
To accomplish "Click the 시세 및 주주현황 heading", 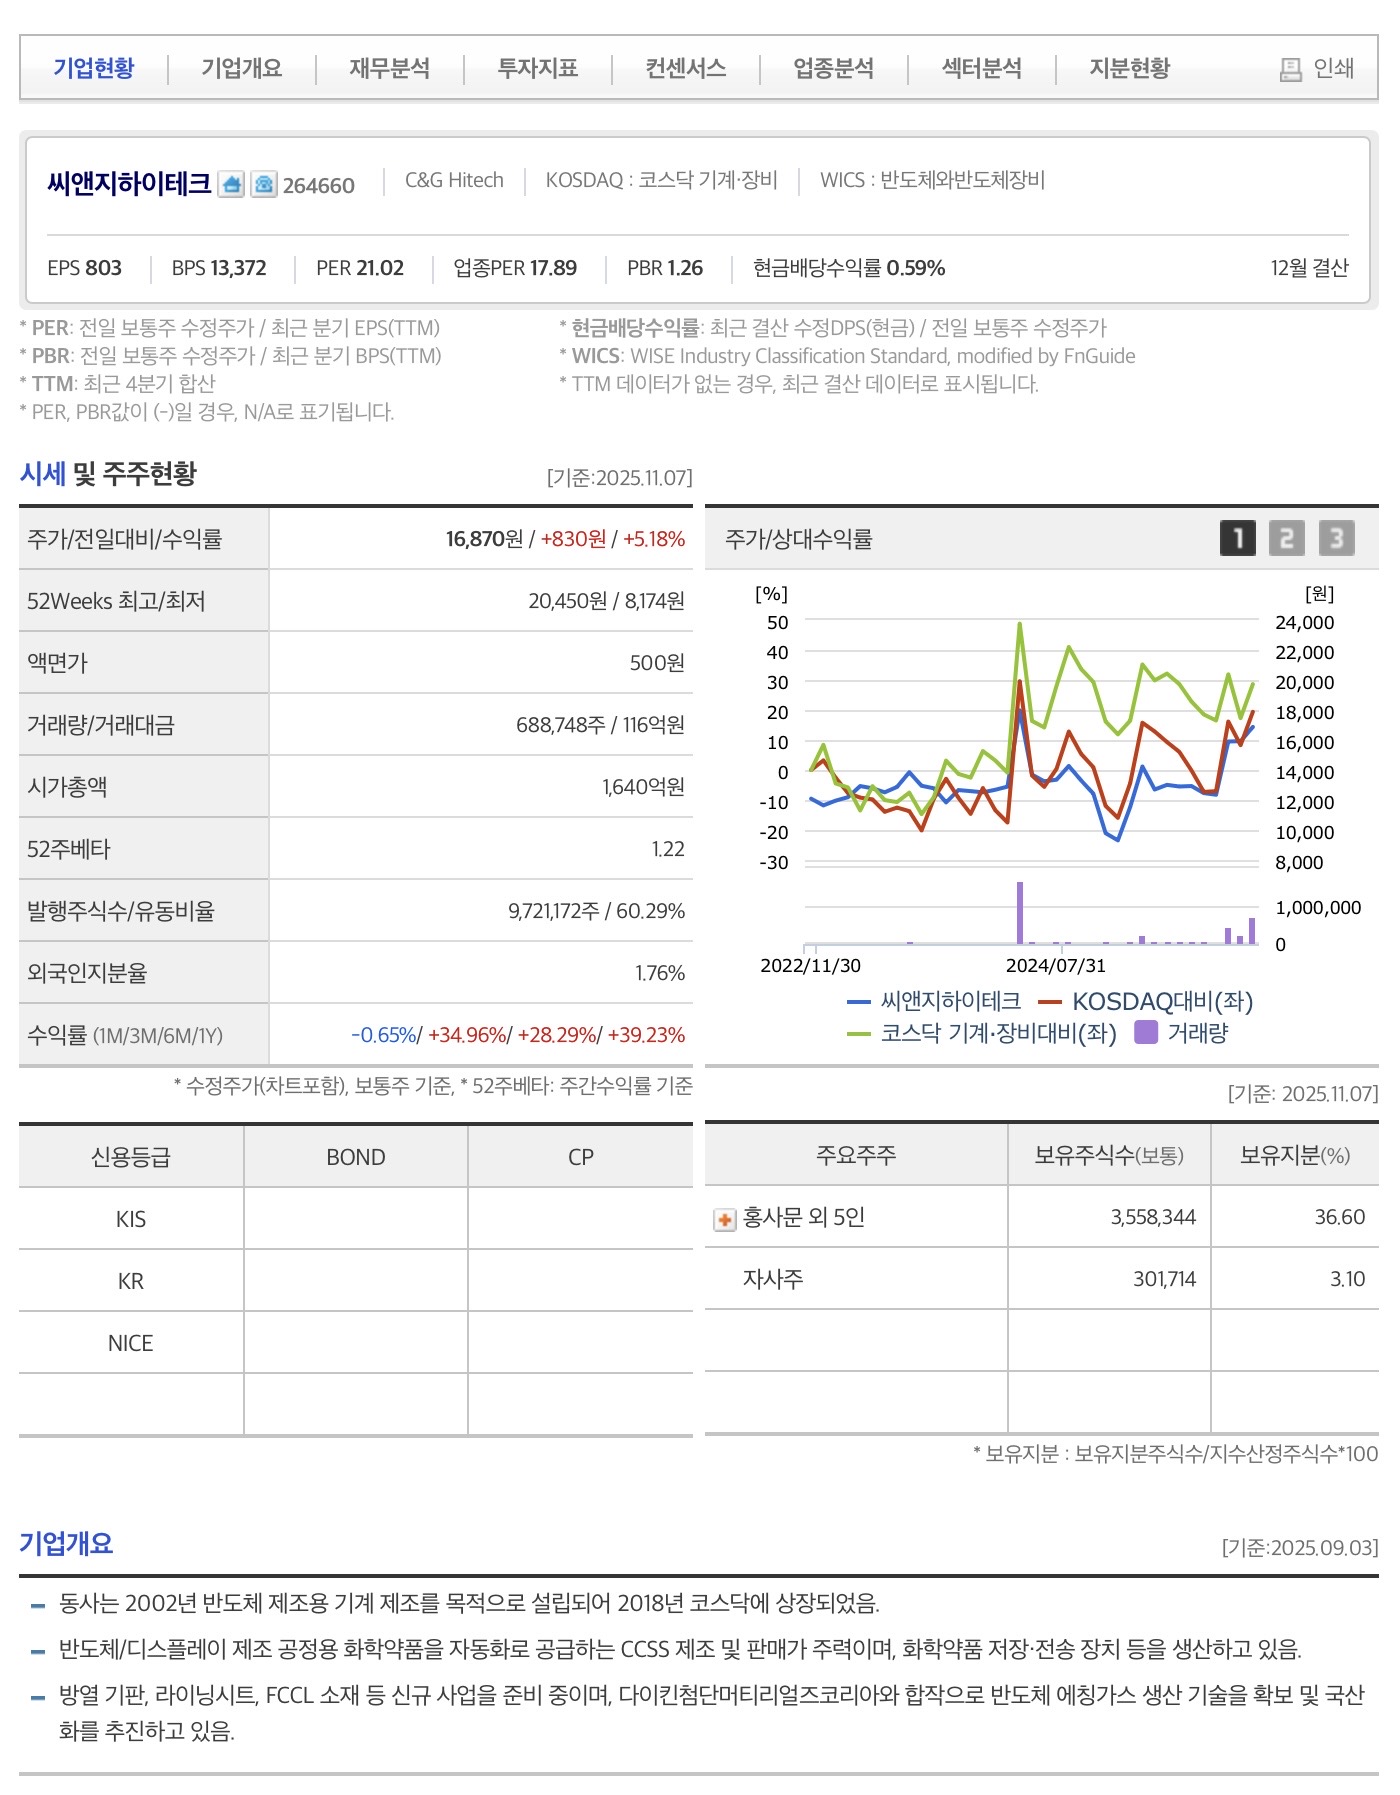I will pos(108,474).
